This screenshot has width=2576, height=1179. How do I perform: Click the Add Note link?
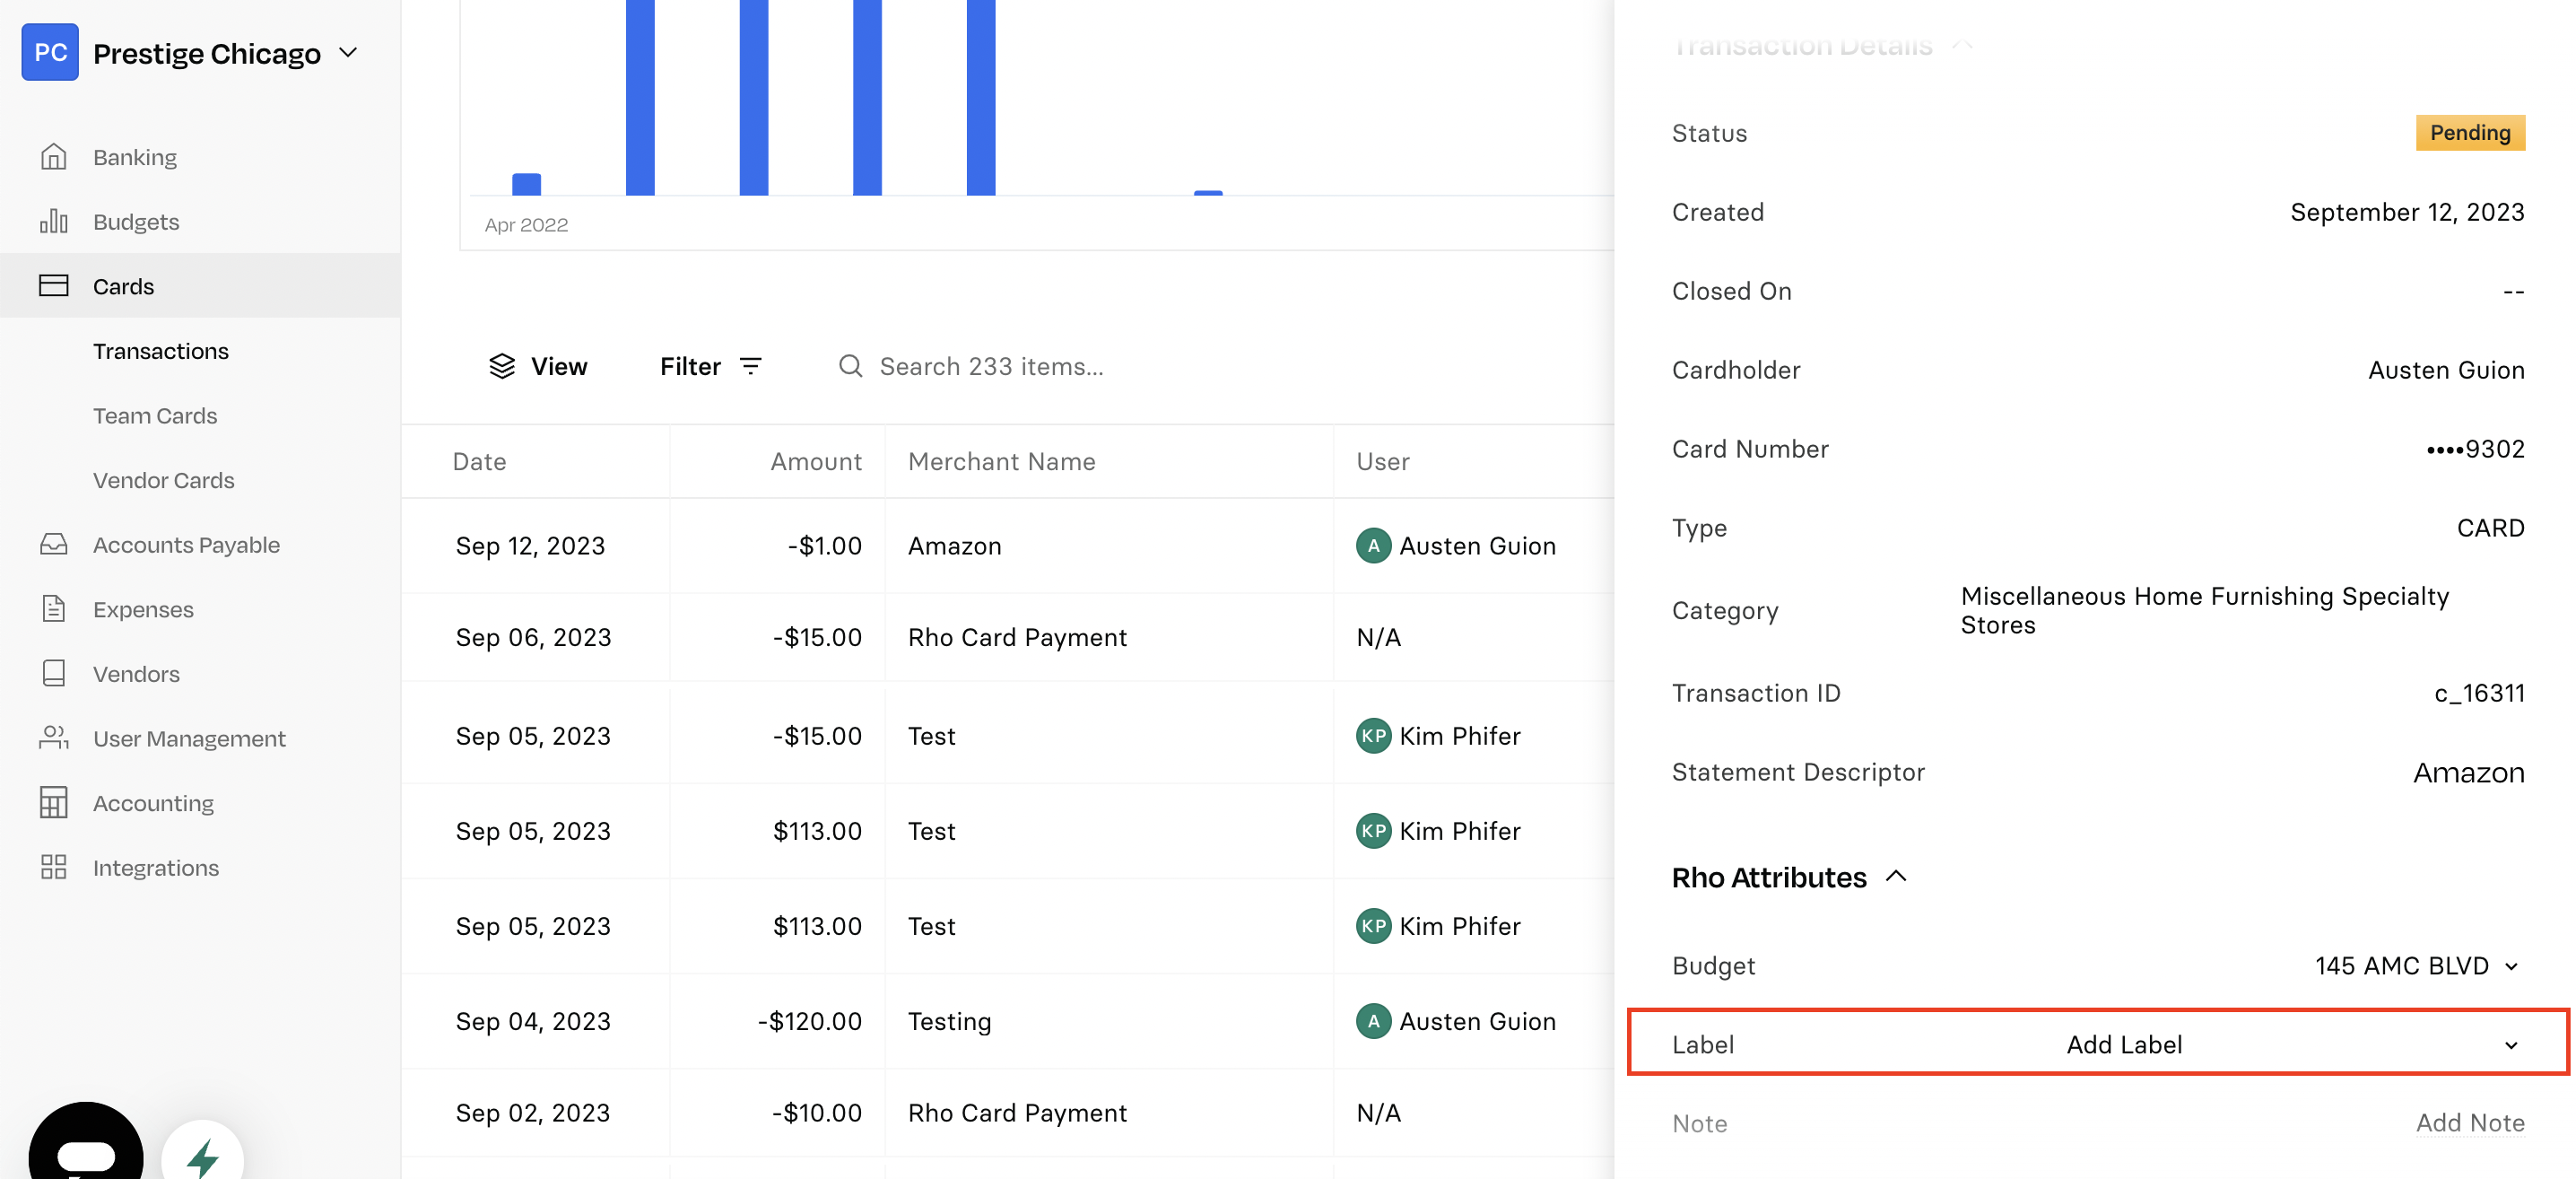coord(2470,1122)
